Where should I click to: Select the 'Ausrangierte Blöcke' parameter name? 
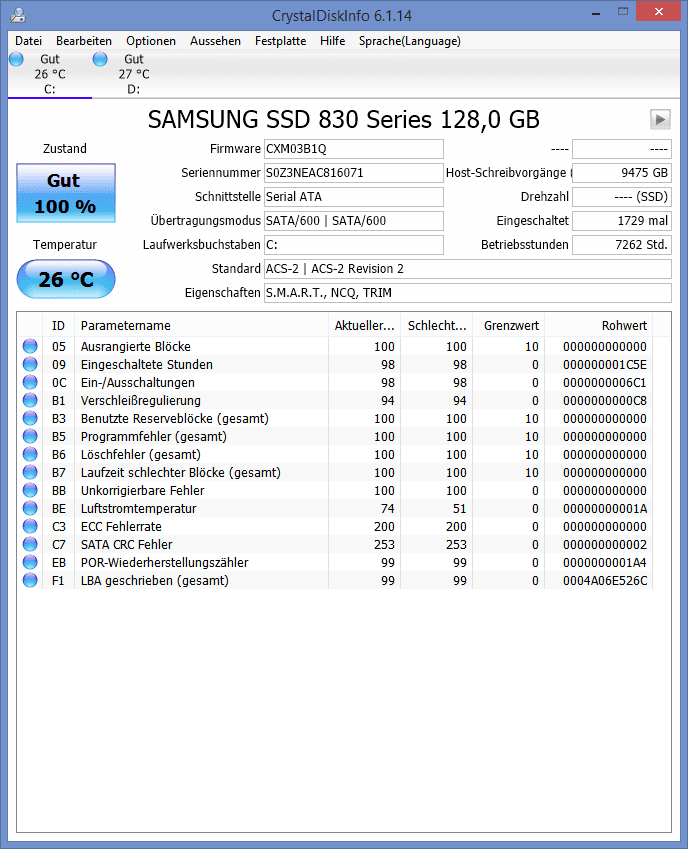pos(136,347)
